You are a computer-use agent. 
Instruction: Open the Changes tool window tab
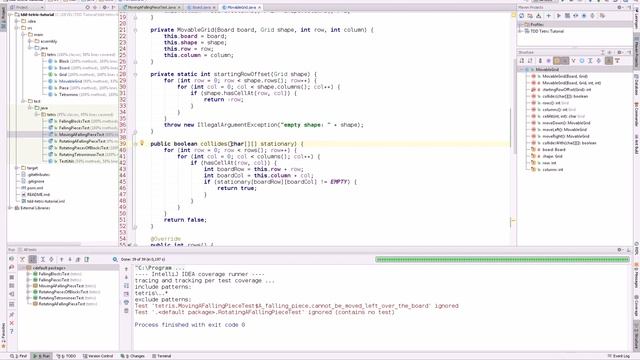[x=133, y=356]
